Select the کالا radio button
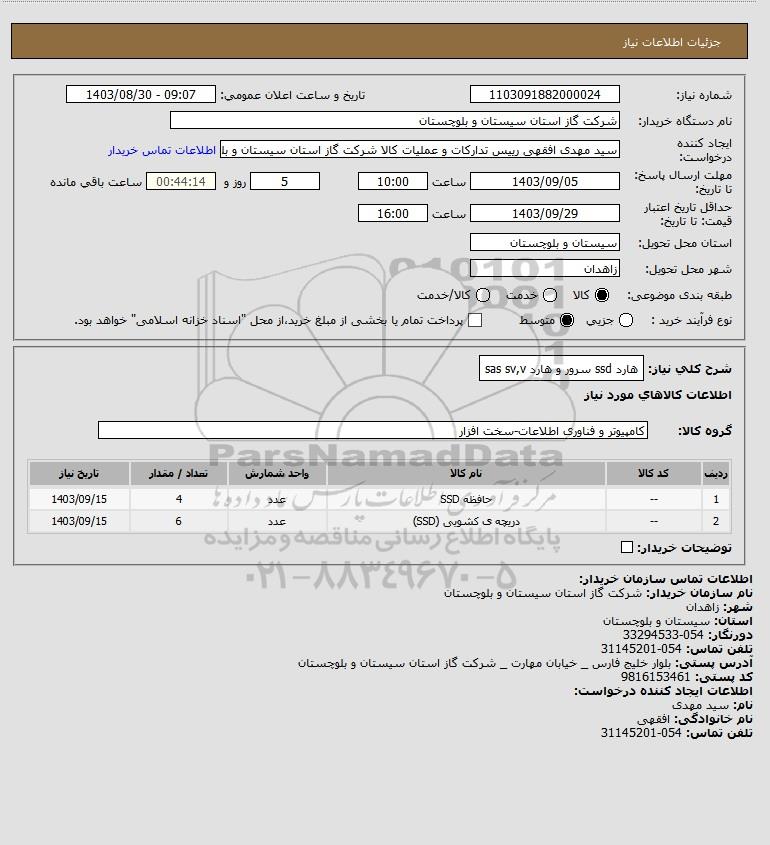This screenshot has width=770, height=845. [602, 295]
